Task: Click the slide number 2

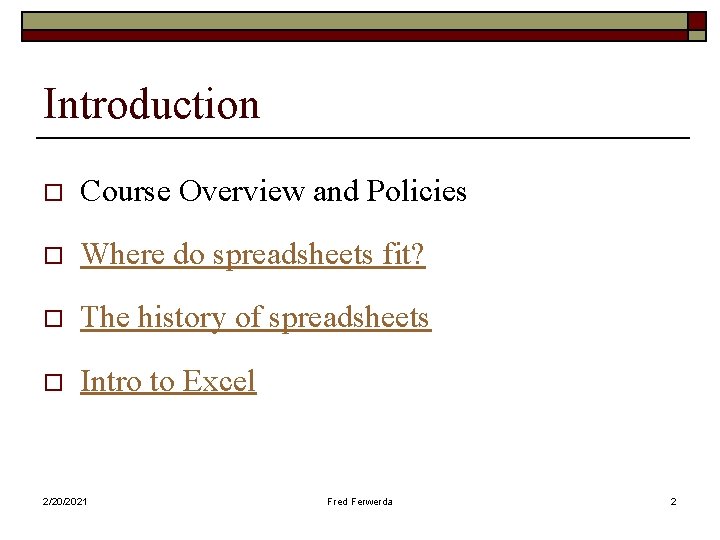Action: pos(673,501)
